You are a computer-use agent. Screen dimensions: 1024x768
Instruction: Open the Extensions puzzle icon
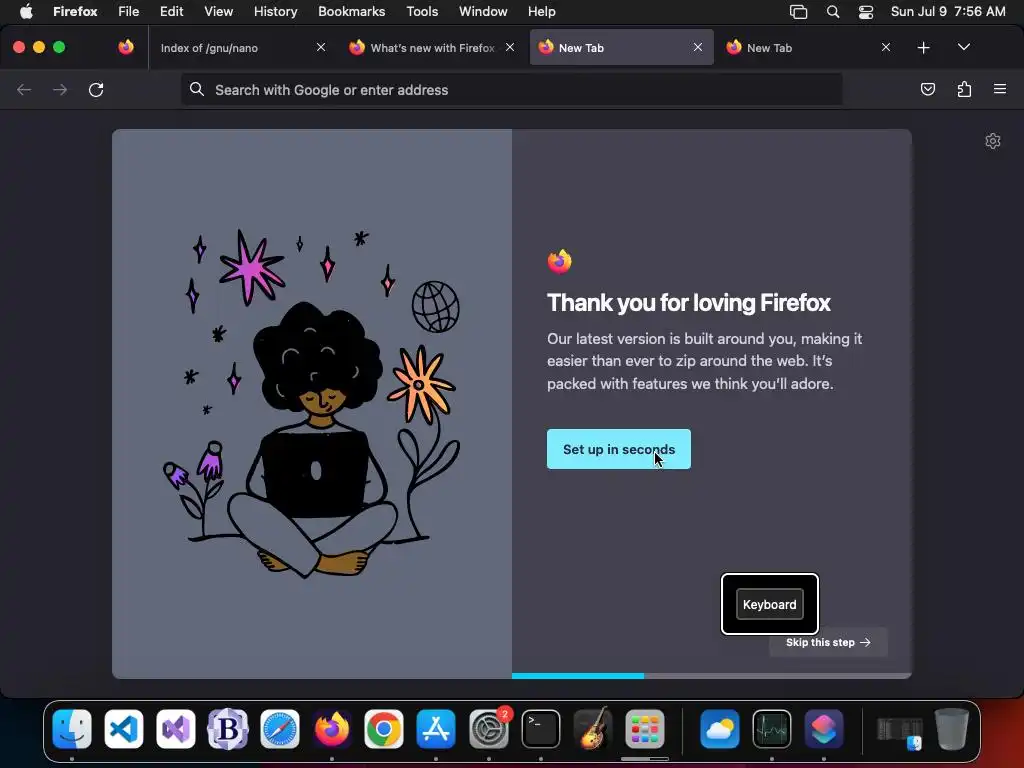click(x=964, y=89)
